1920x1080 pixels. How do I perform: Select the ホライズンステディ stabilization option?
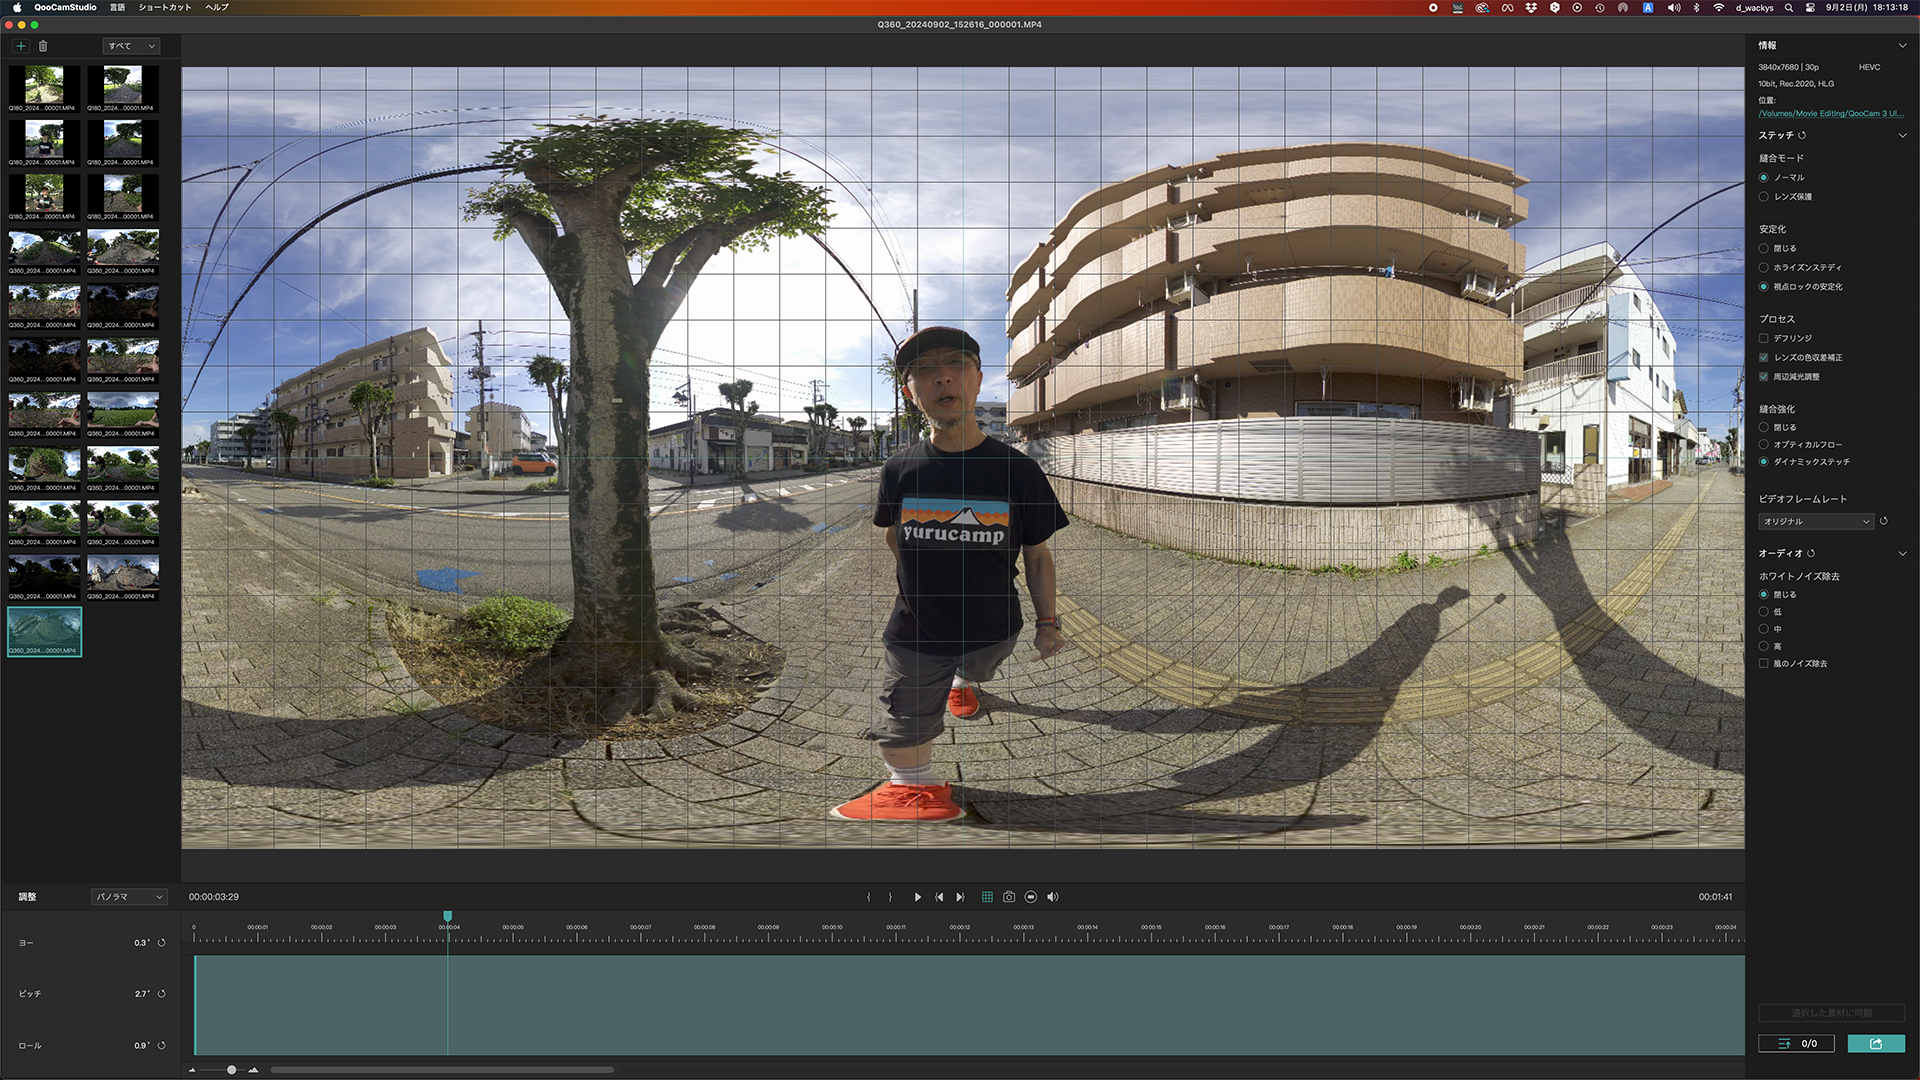pyautogui.click(x=1763, y=267)
